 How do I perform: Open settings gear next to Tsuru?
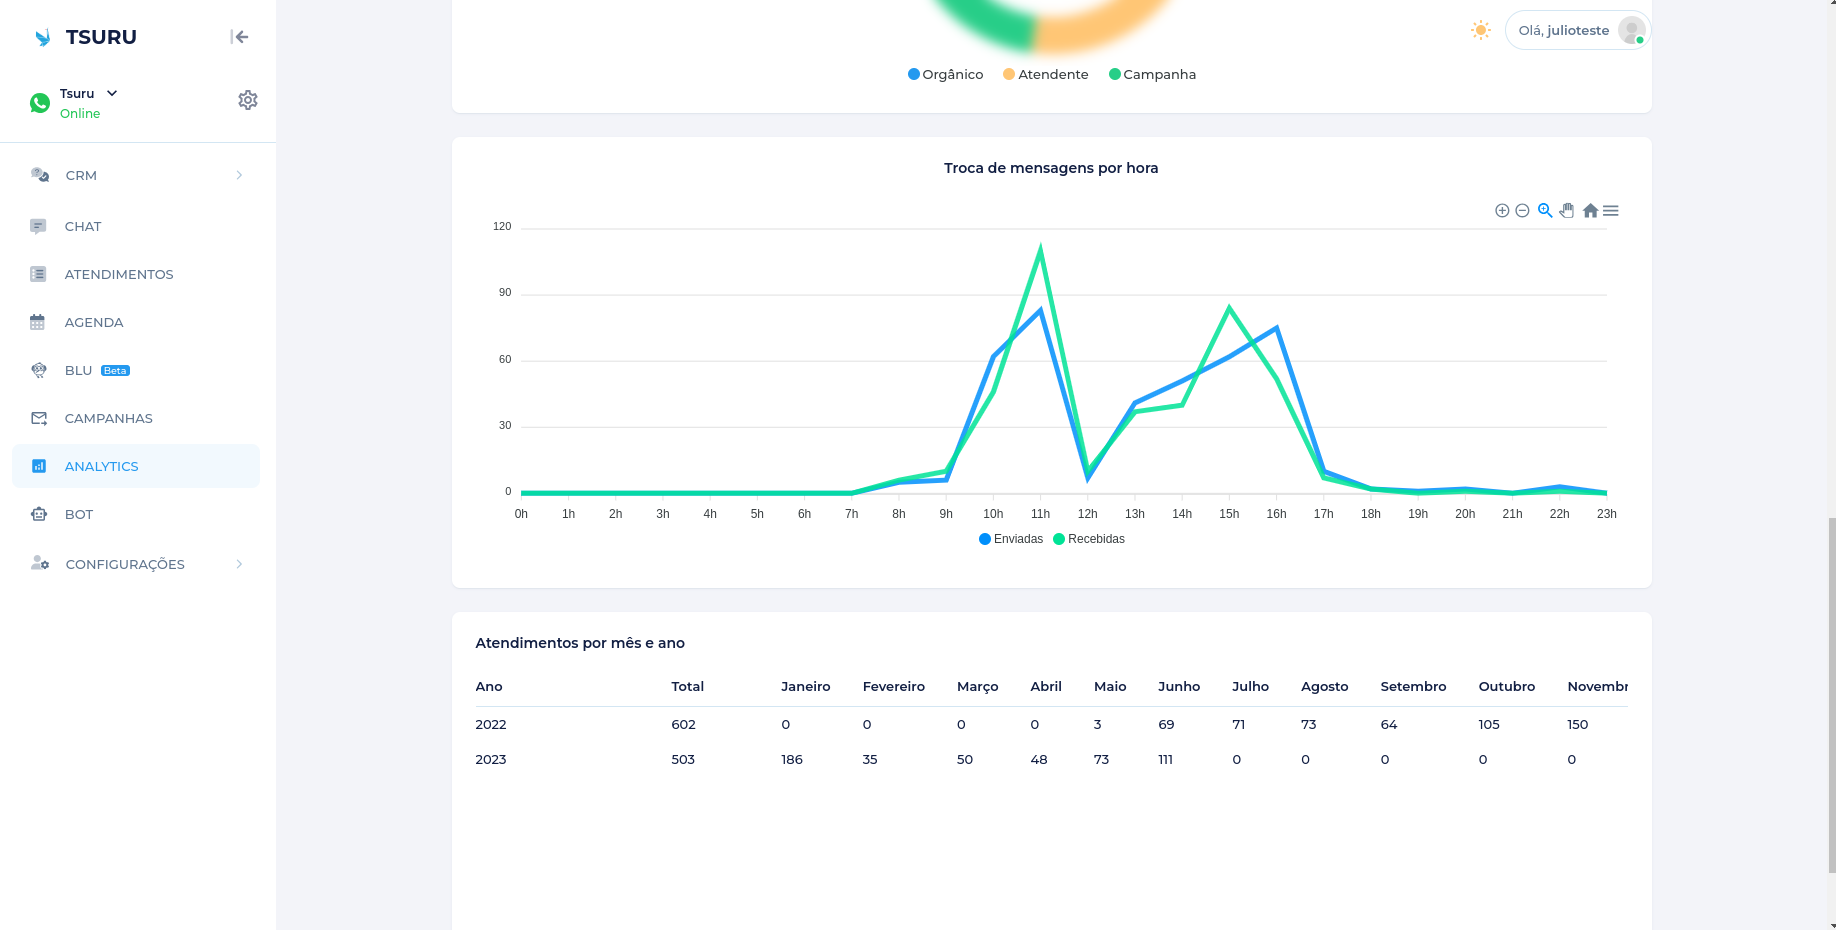click(x=248, y=100)
